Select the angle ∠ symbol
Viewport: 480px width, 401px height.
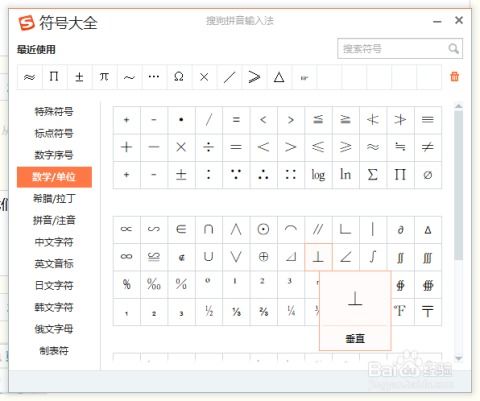[346, 257]
